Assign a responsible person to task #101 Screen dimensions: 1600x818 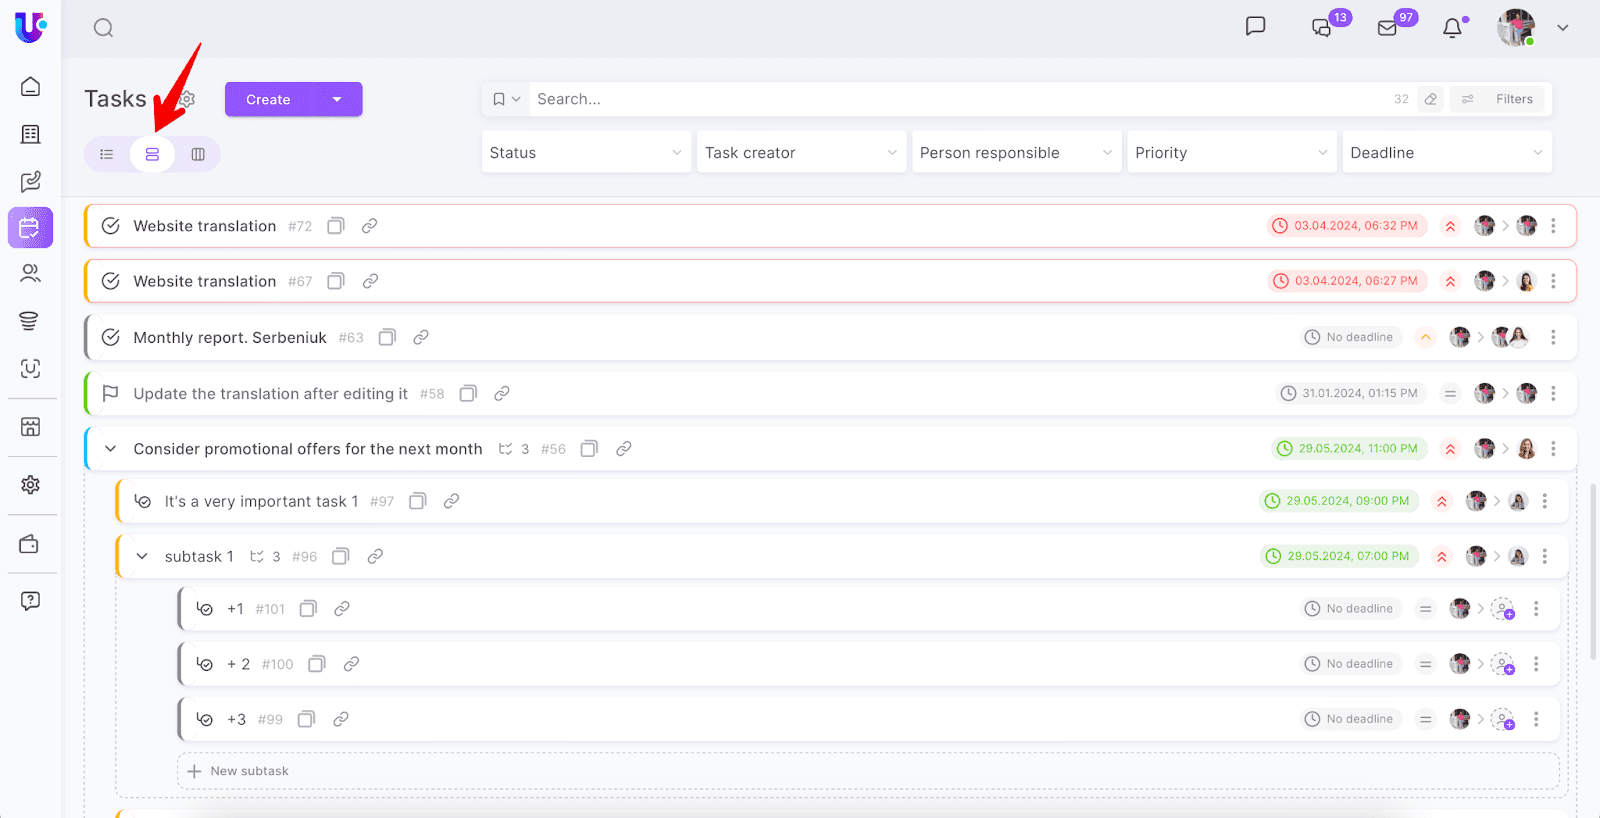(1502, 609)
